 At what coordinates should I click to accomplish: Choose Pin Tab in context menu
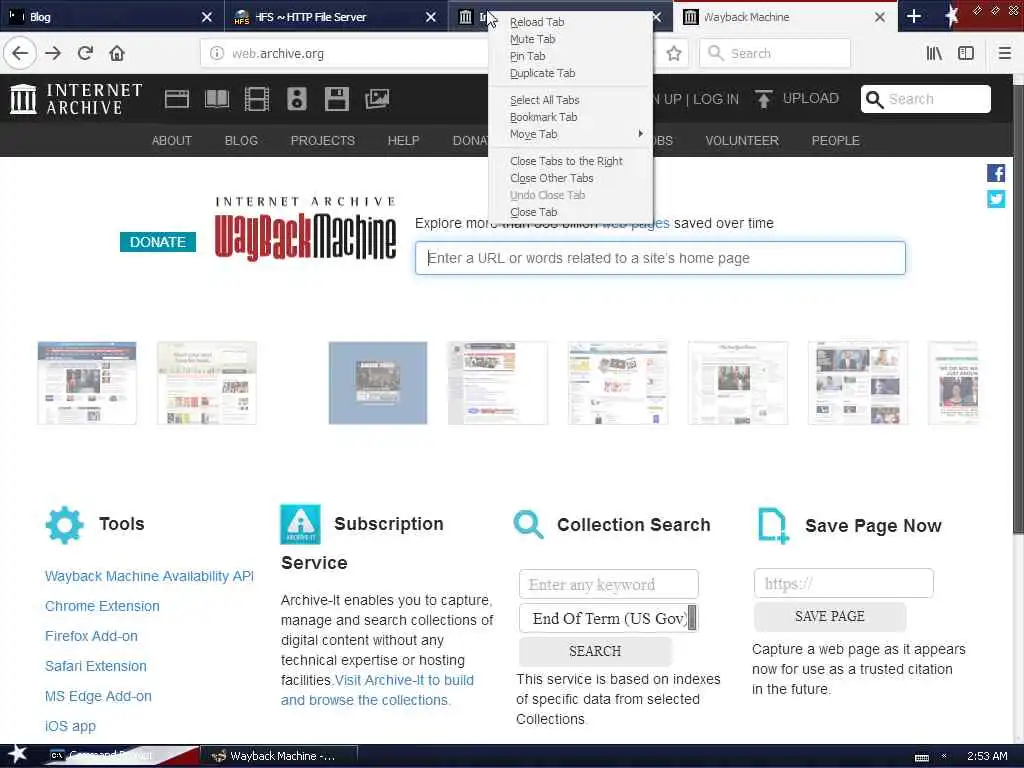[x=570, y=56]
